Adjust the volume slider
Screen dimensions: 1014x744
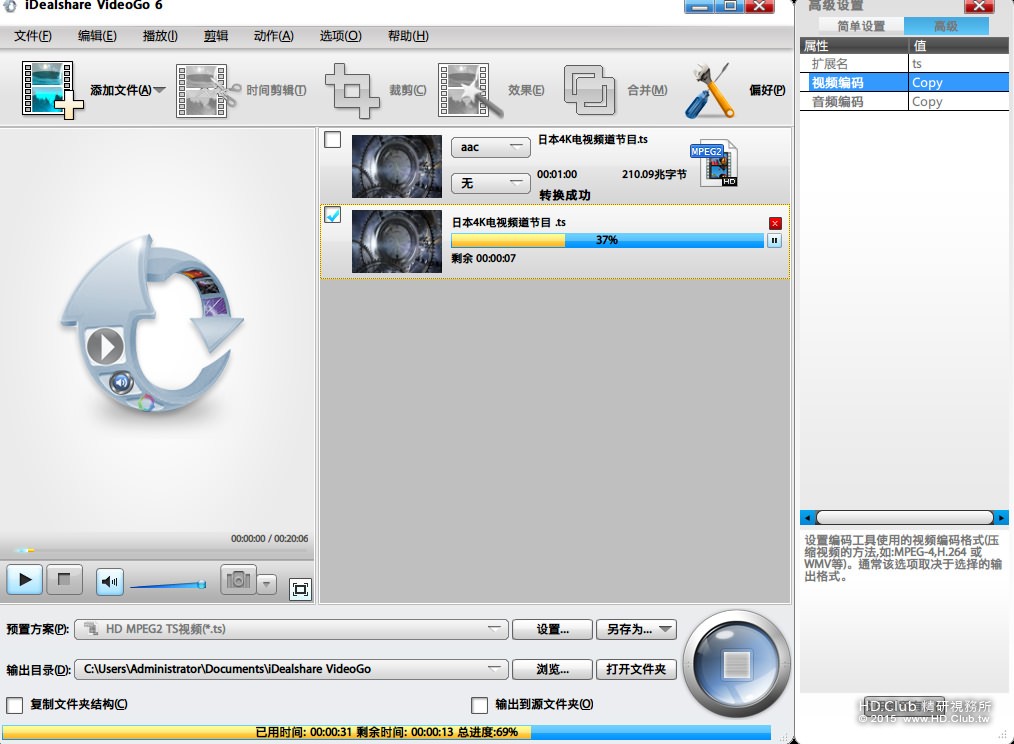(x=168, y=585)
